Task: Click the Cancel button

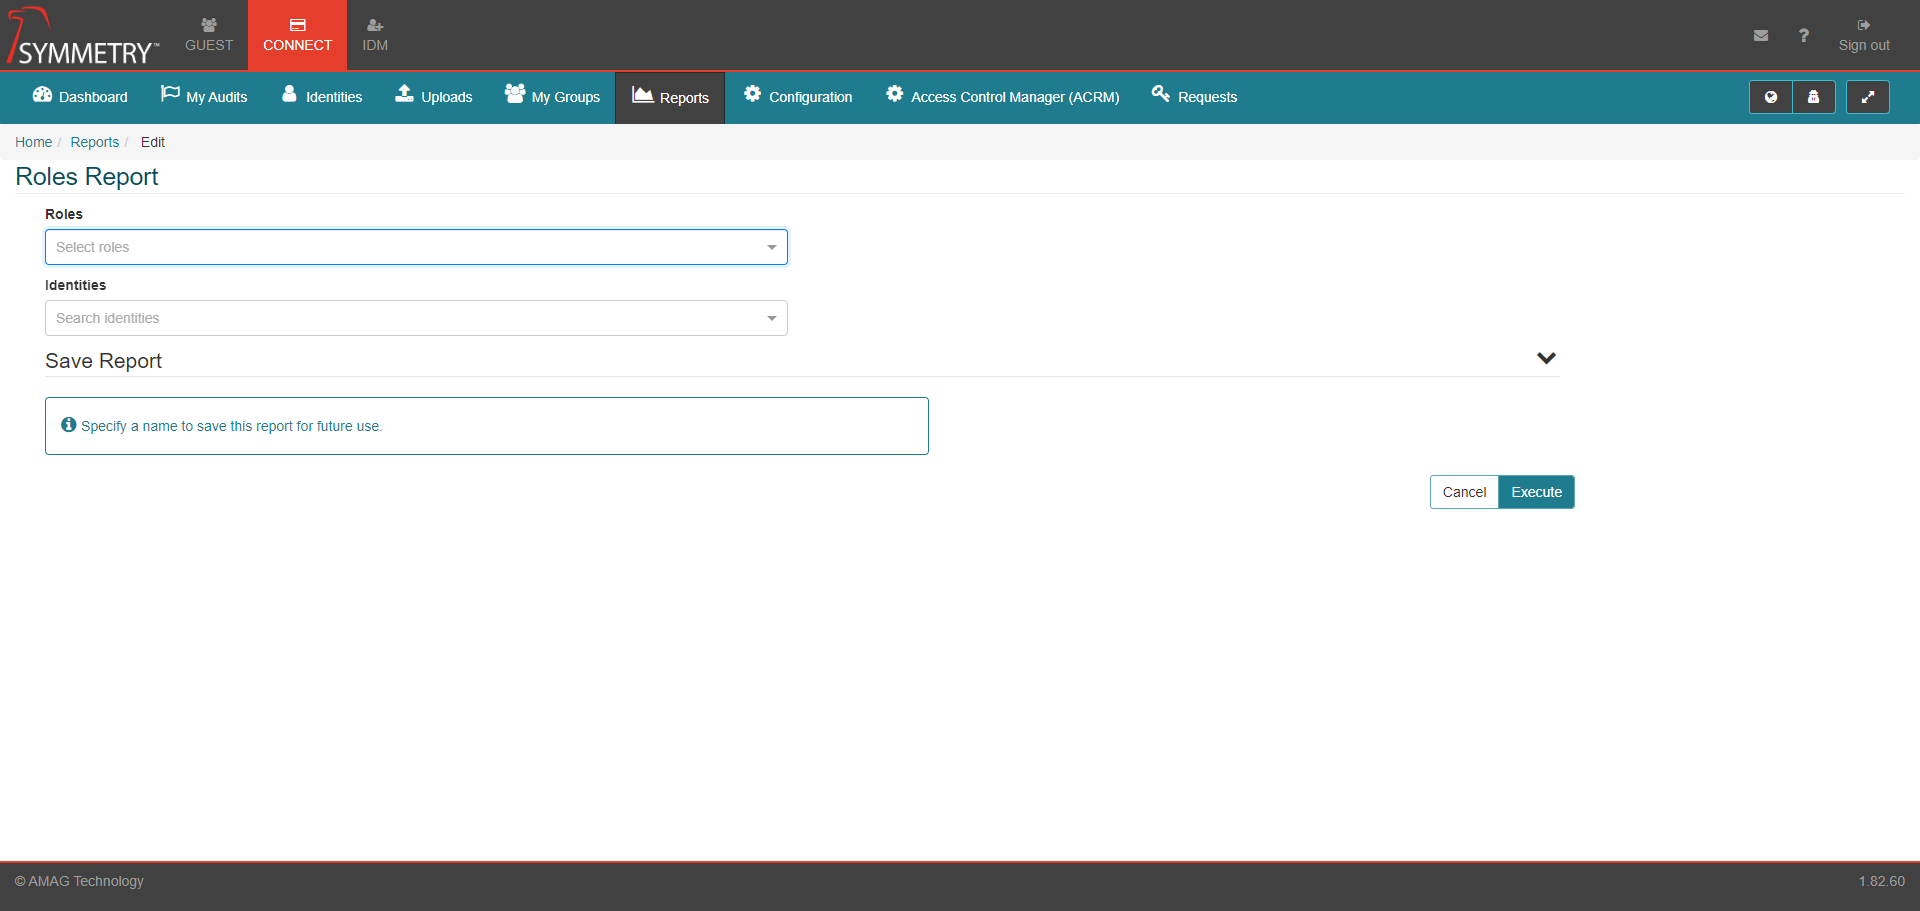Action: 1464,492
